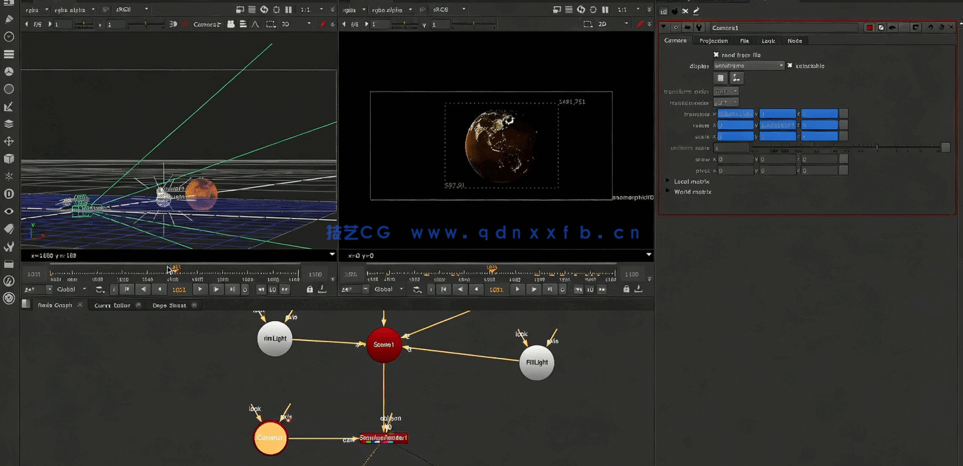This screenshot has height=466, width=963.
Task: Expand the World matrix section
Action: pyautogui.click(x=668, y=191)
